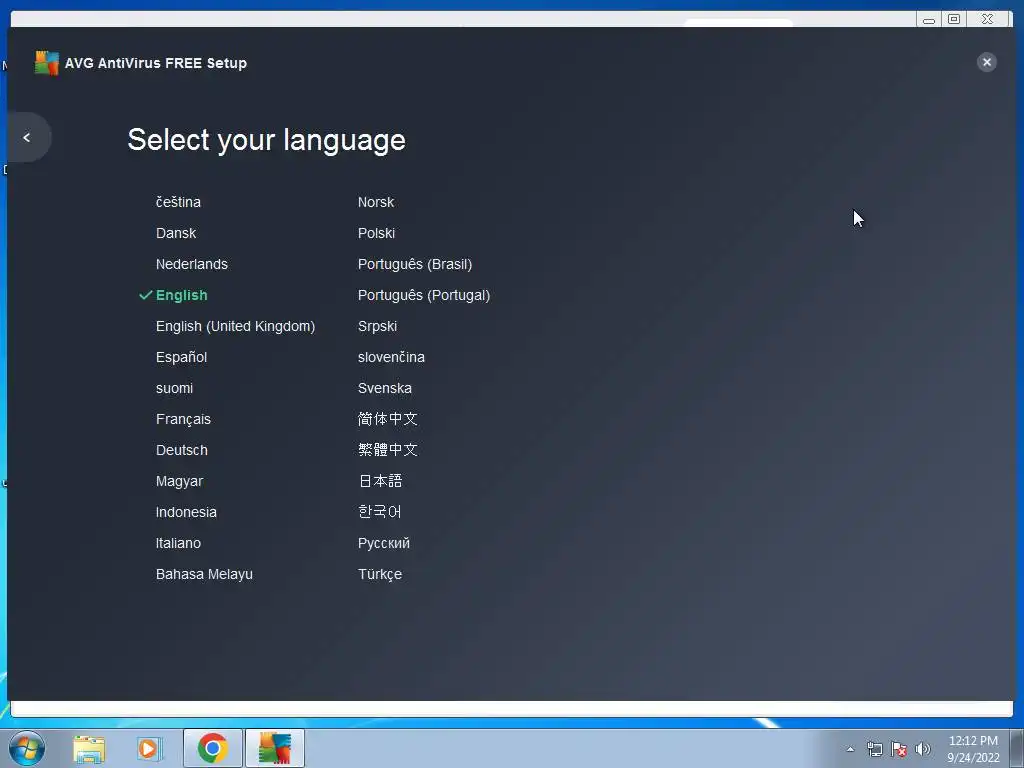Choose čeština as the language
The width and height of the screenshot is (1024, 768).
178,202
